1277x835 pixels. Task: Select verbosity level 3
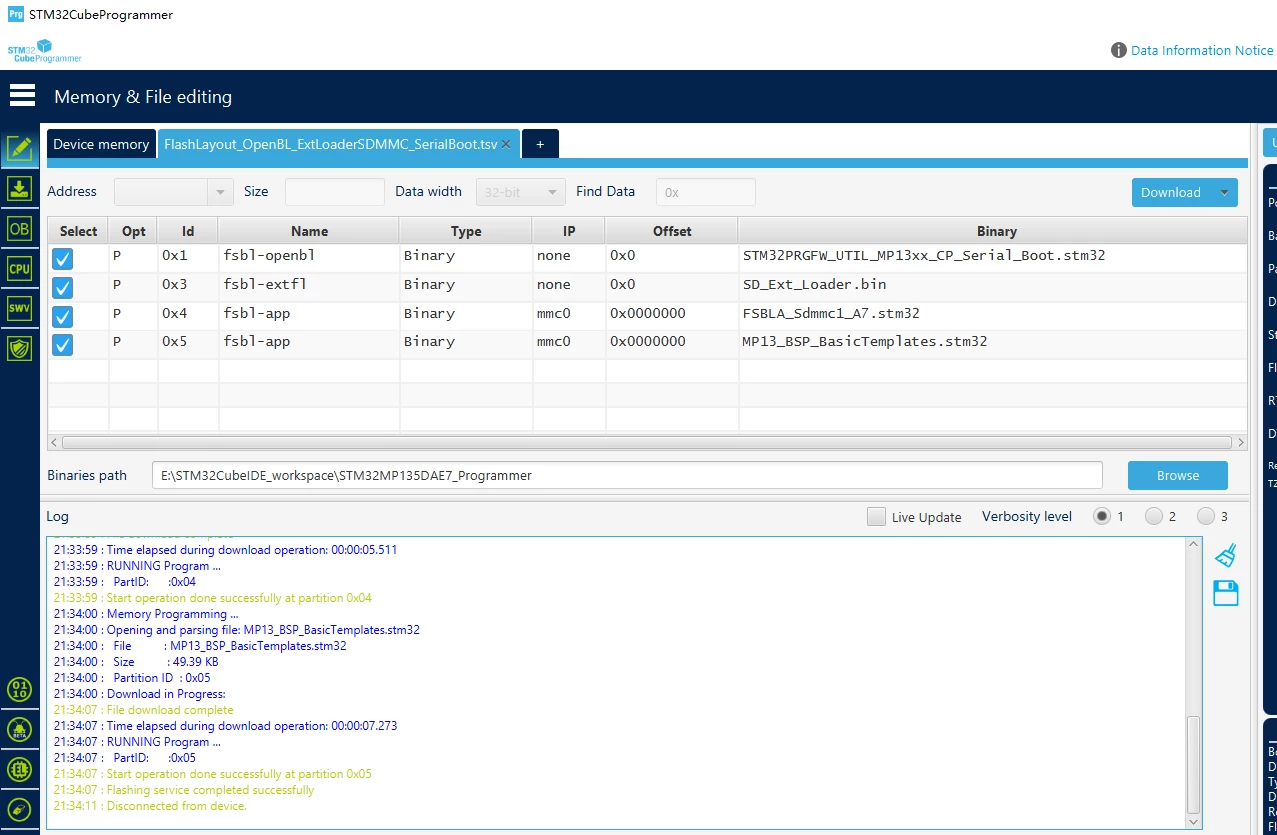click(x=1206, y=516)
